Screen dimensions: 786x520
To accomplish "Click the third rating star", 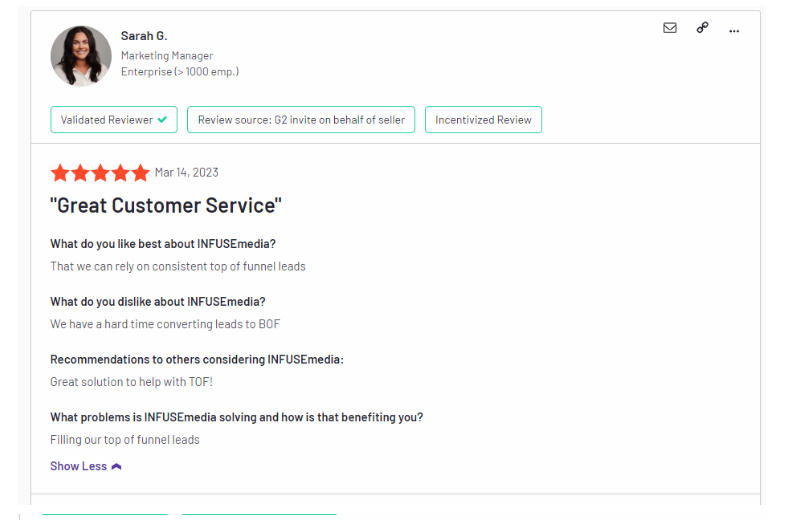I will pyautogui.click(x=100, y=173).
